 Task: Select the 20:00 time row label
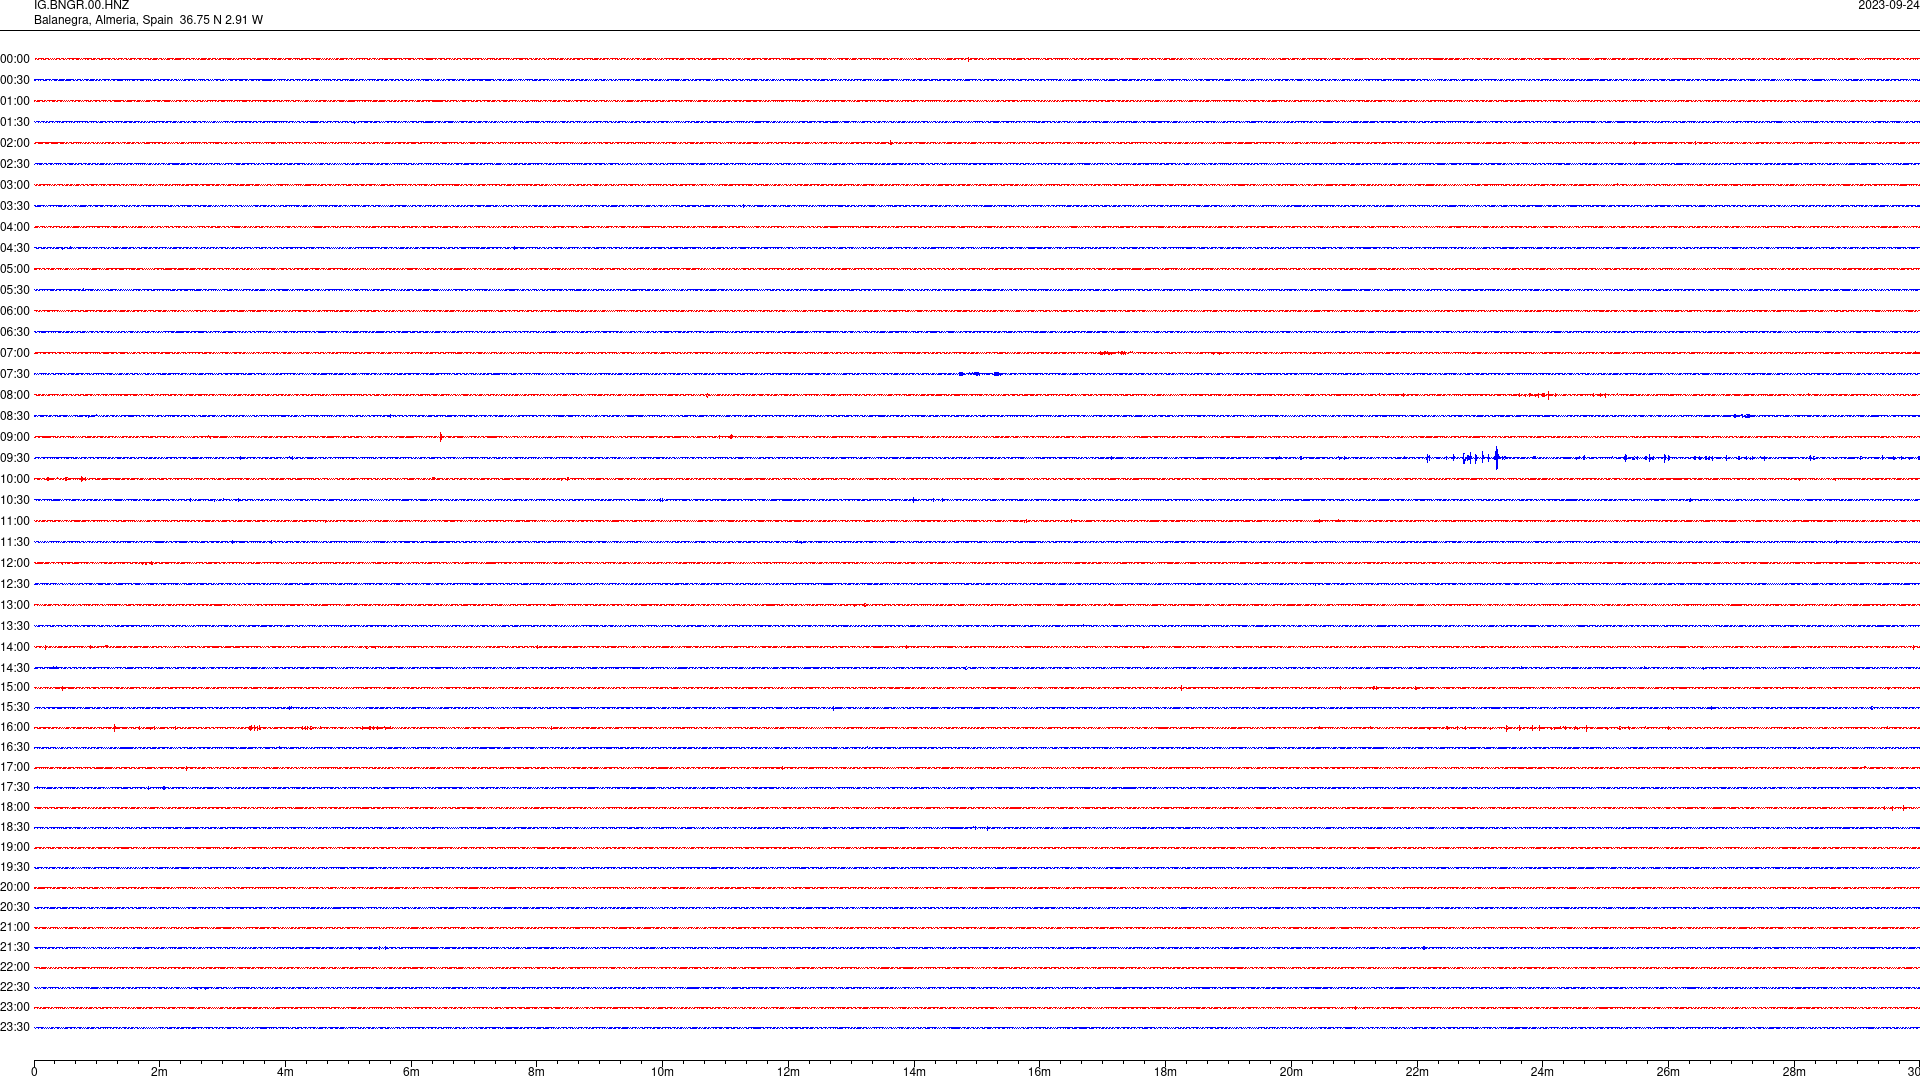click(15, 887)
